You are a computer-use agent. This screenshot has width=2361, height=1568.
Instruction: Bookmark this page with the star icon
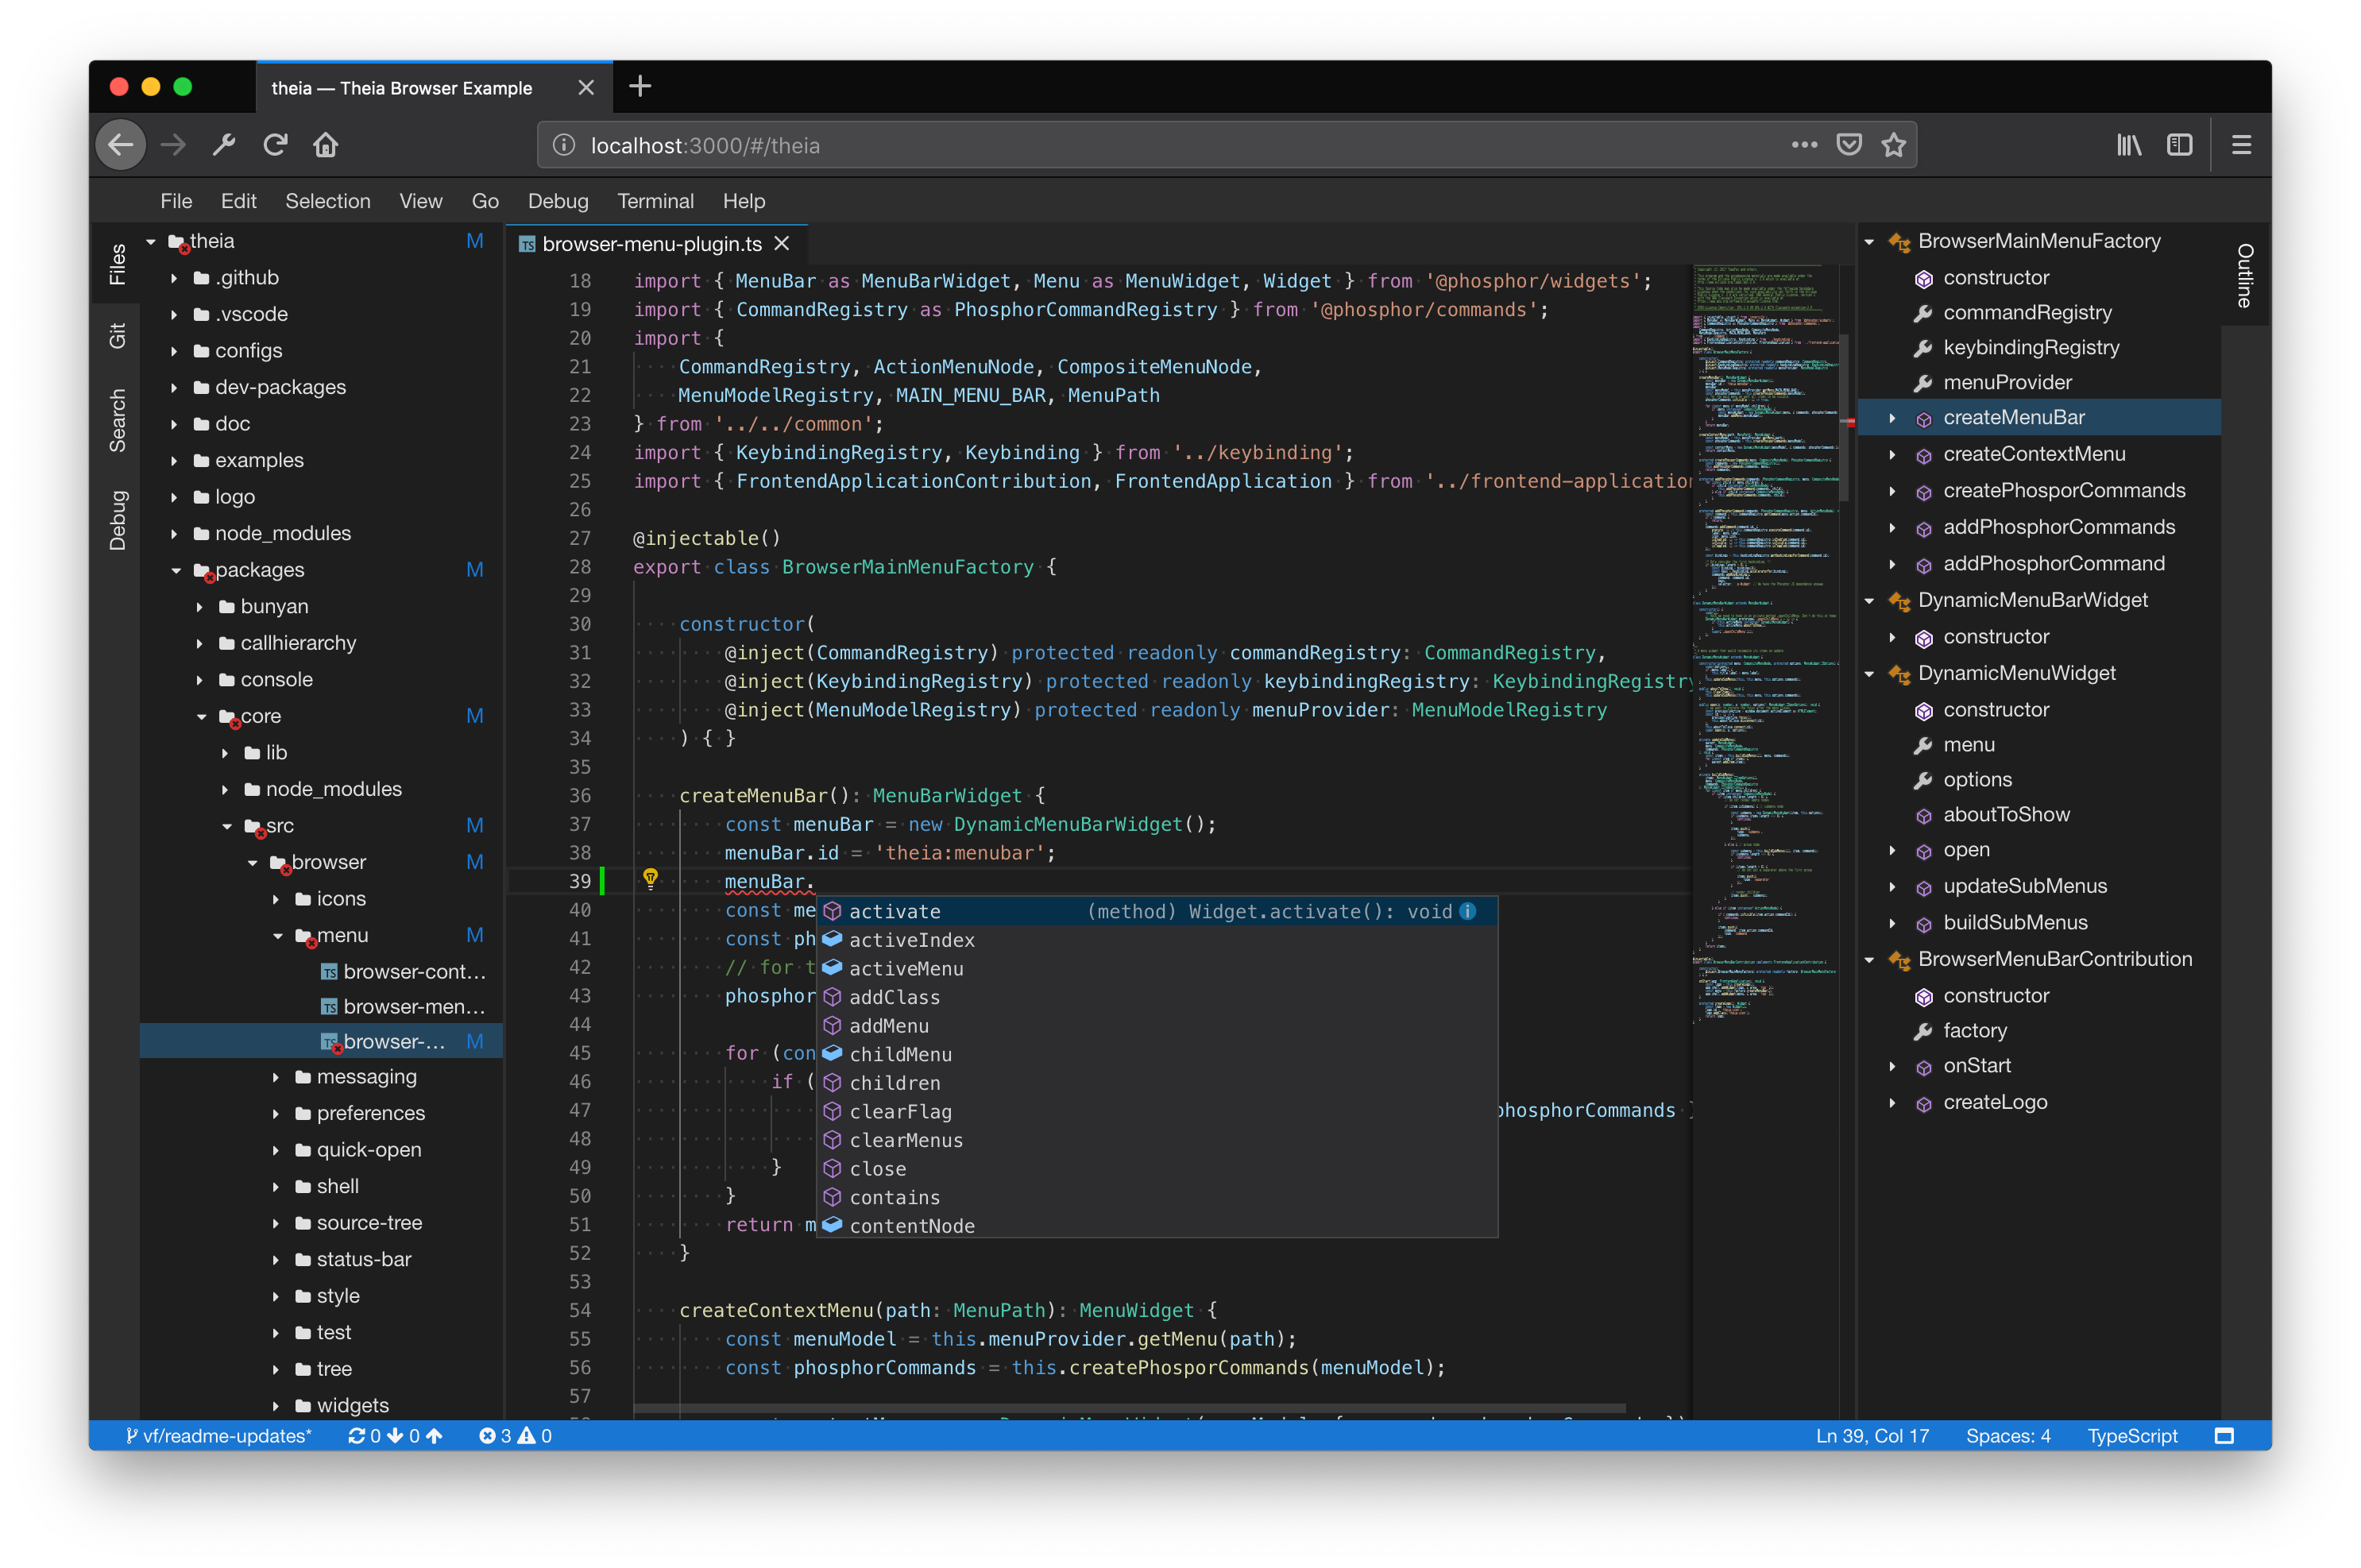[x=1893, y=145]
